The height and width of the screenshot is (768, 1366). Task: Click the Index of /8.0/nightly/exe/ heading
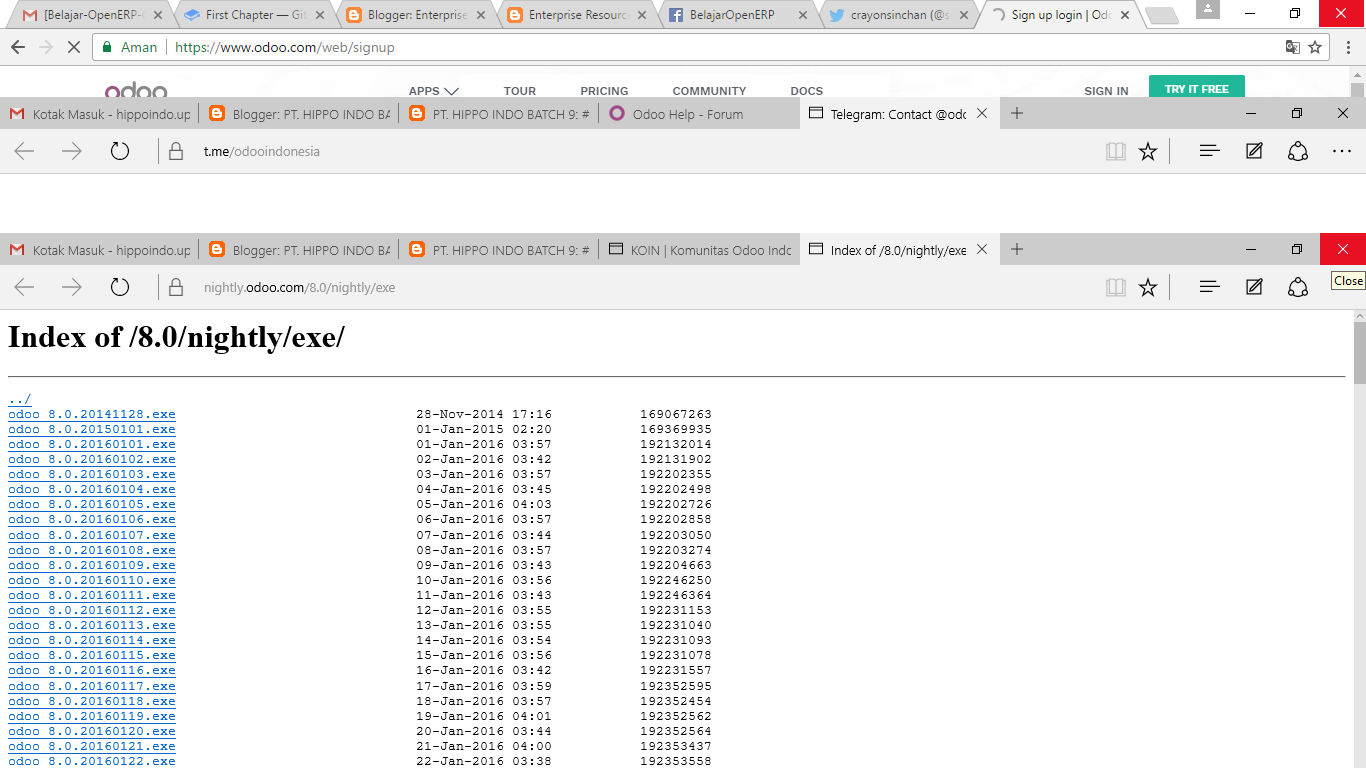pyautogui.click(x=176, y=337)
